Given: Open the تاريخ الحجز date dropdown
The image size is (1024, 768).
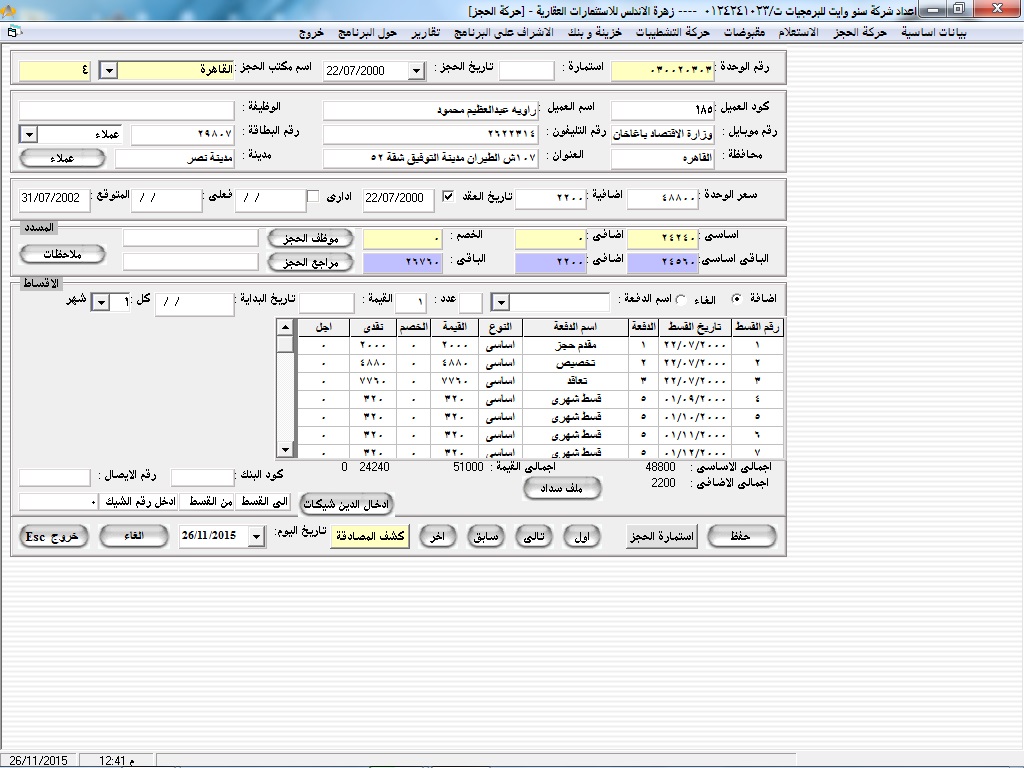Looking at the screenshot, I should click(416, 71).
